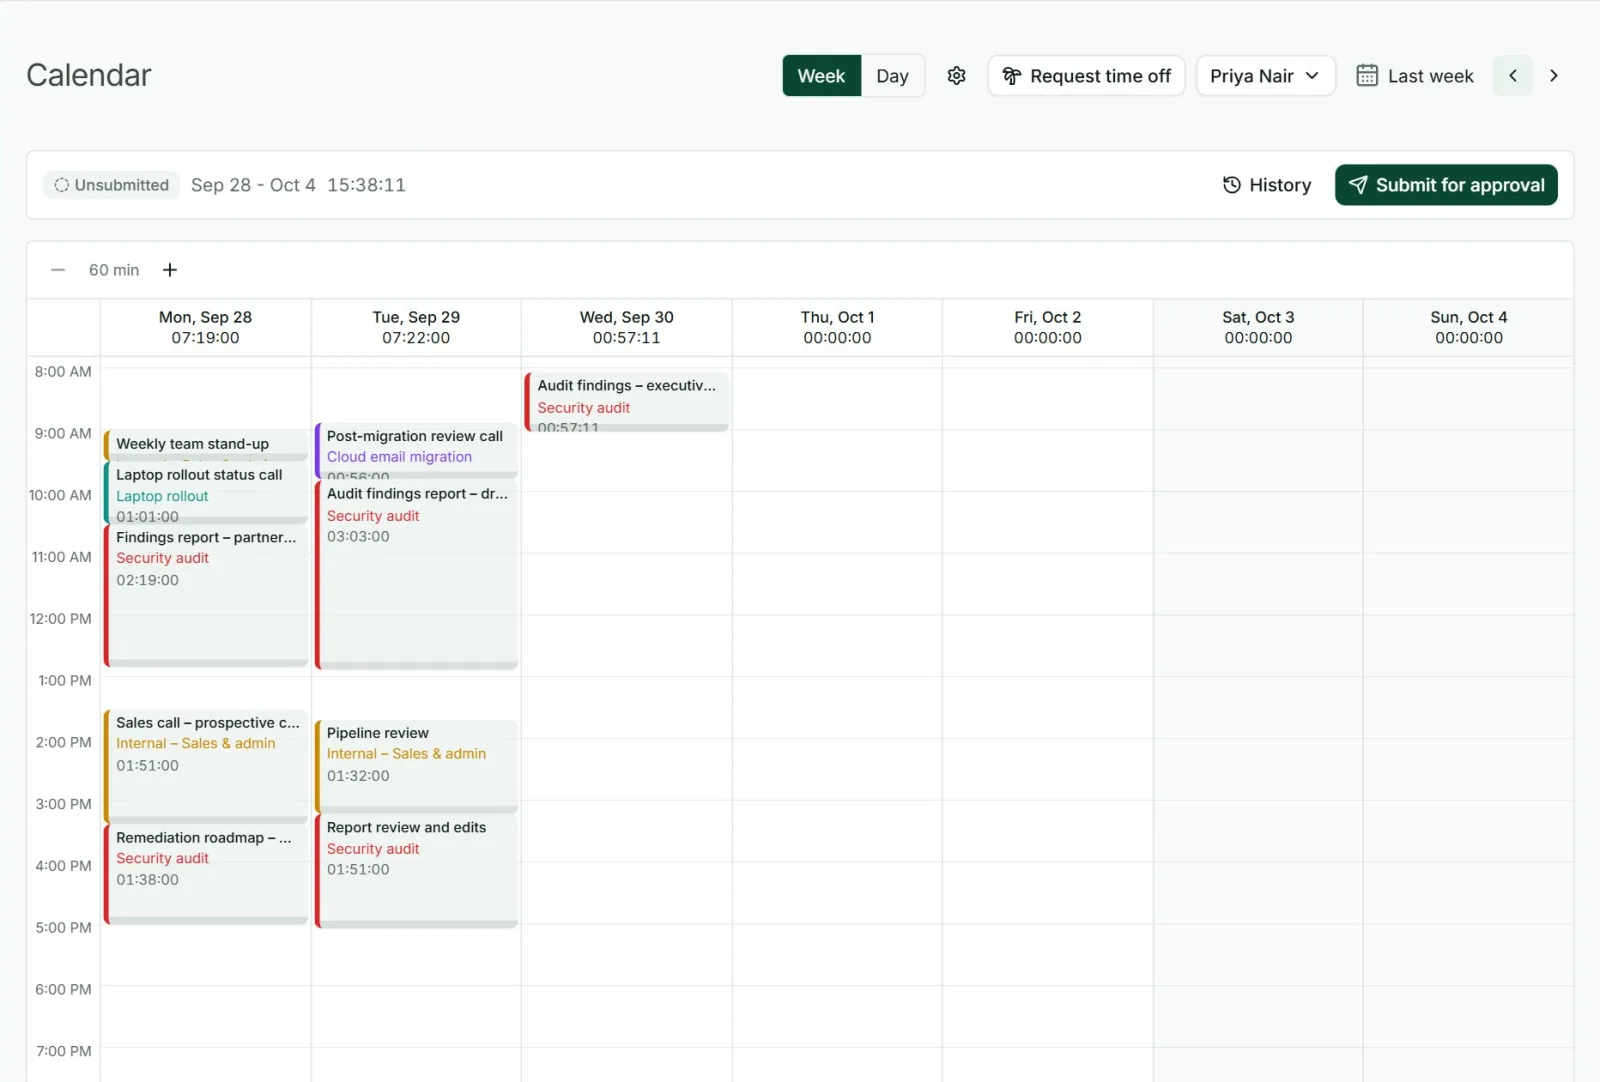Open Audit findings – executive entry
Screen dimensions: 1600x1082
[x=627, y=402]
